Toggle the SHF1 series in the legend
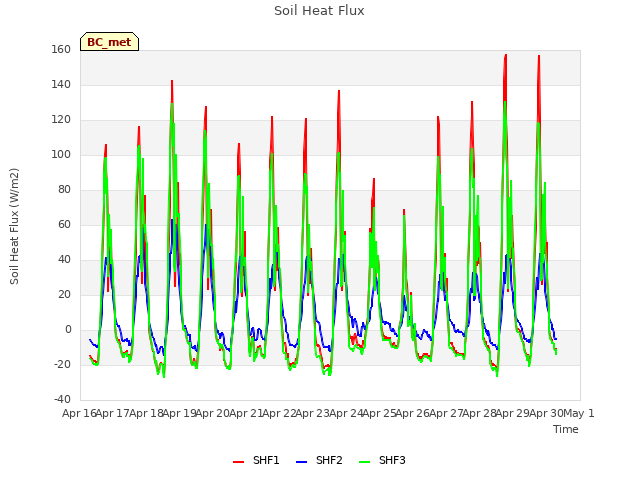Image resolution: width=640 pixels, height=480 pixels. click(256, 460)
